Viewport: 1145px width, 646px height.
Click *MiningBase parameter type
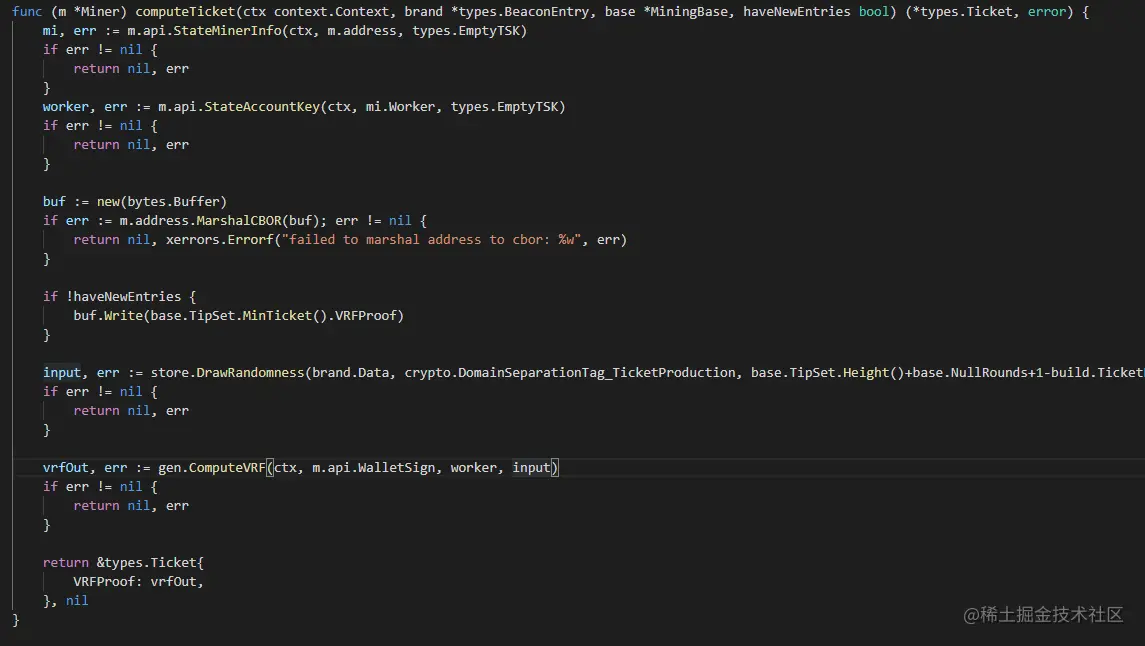686,12
